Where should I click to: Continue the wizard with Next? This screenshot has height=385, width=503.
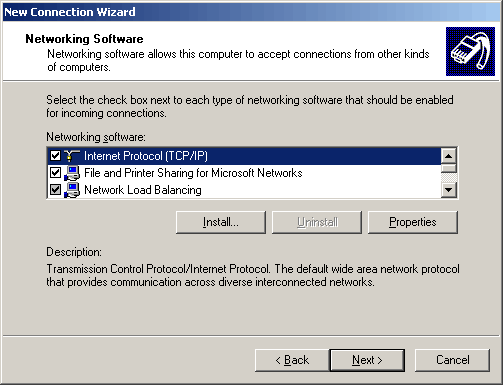tap(367, 360)
